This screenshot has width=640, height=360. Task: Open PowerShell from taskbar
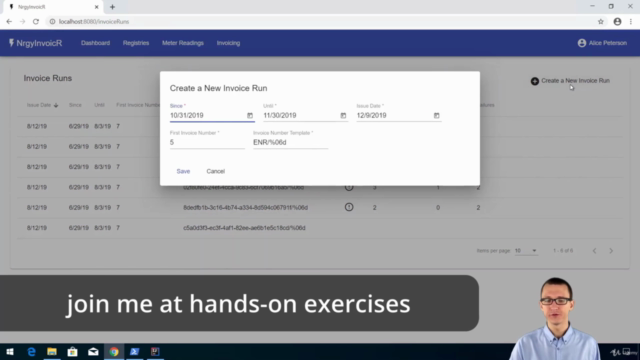[134, 351]
